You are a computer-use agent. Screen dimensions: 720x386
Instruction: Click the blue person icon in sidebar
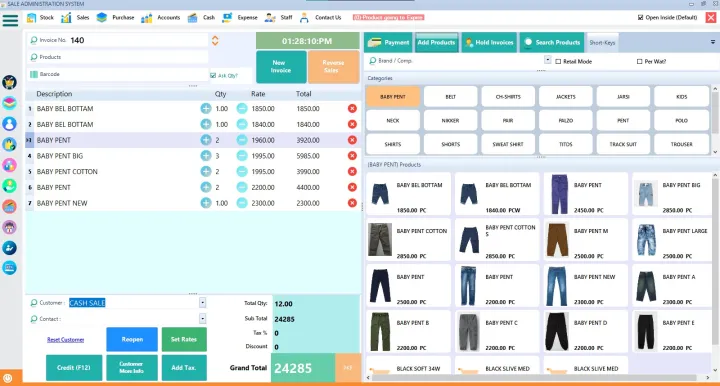(9, 123)
